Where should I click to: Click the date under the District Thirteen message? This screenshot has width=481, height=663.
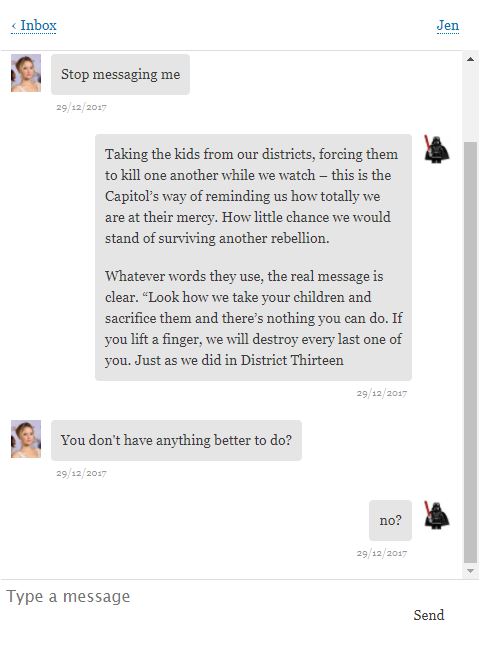382,394
